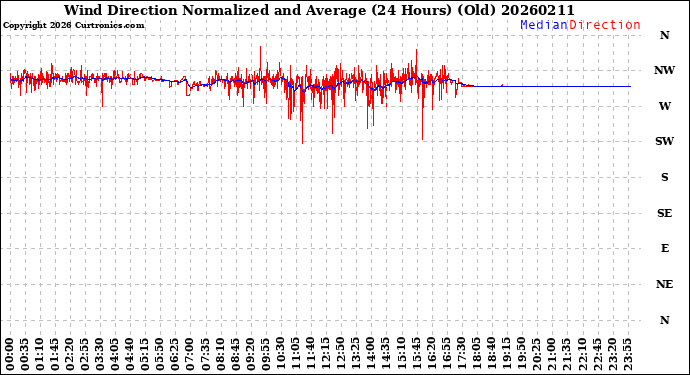Image resolution: width=690 pixels, height=375 pixels.
Task: Click the 21:00 time label
Action: coord(551,355)
